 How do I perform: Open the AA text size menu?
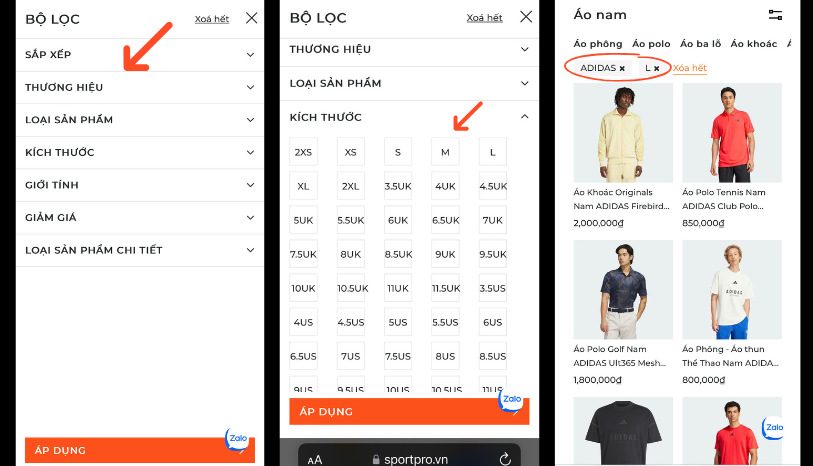point(315,460)
